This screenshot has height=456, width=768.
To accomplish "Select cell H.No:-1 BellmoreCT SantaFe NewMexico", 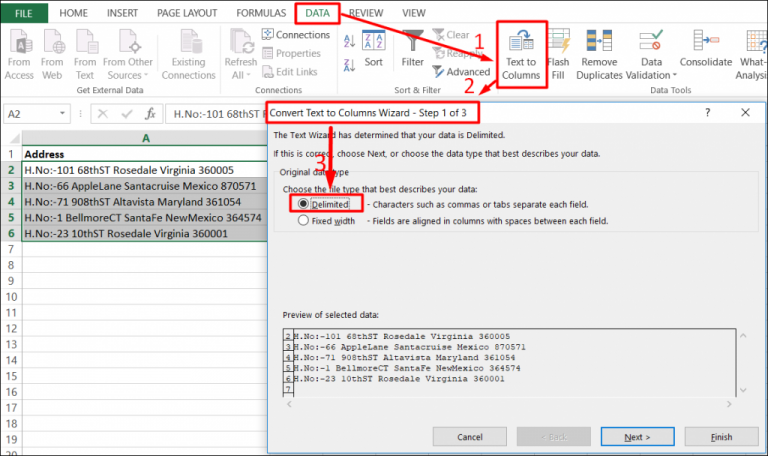I will click(144, 217).
